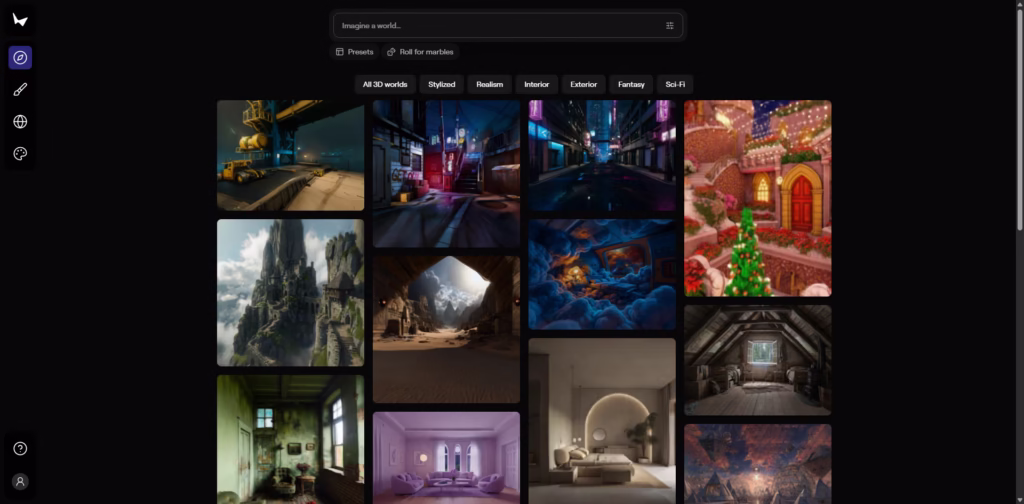Click the color palette icon in sidebar
Image resolution: width=1024 pixels, height=504 pixels.
coord(20,154)
